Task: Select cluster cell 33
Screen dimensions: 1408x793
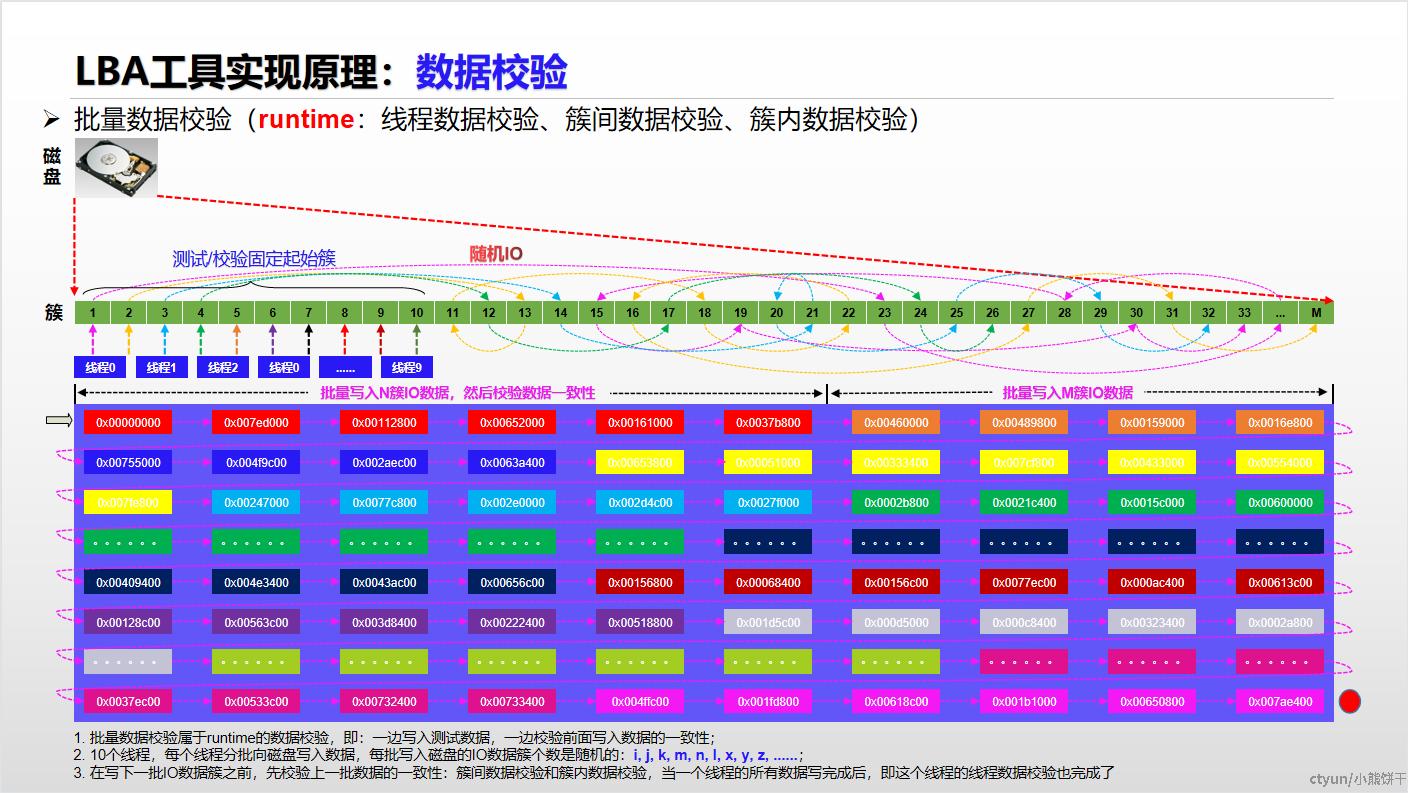Action: coord(1244,313)
